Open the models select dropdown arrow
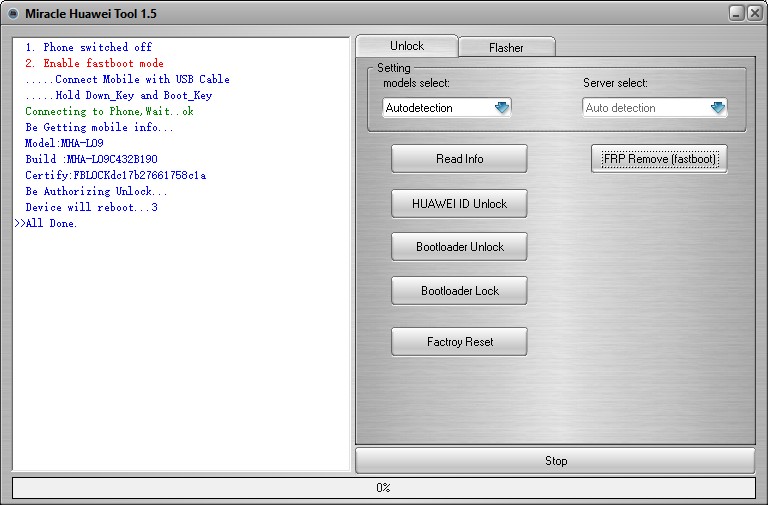 click(502, 108)
